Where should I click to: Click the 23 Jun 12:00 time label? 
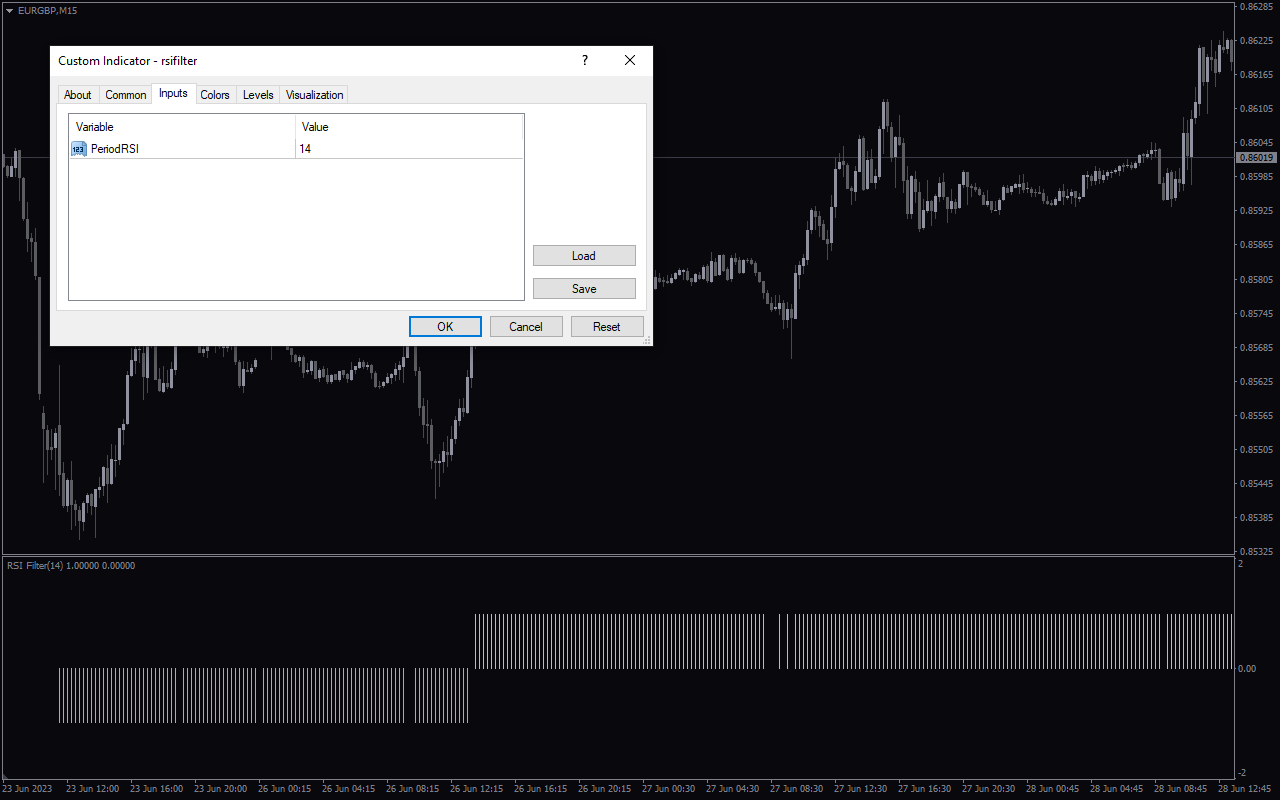click(x=92, y=789)
